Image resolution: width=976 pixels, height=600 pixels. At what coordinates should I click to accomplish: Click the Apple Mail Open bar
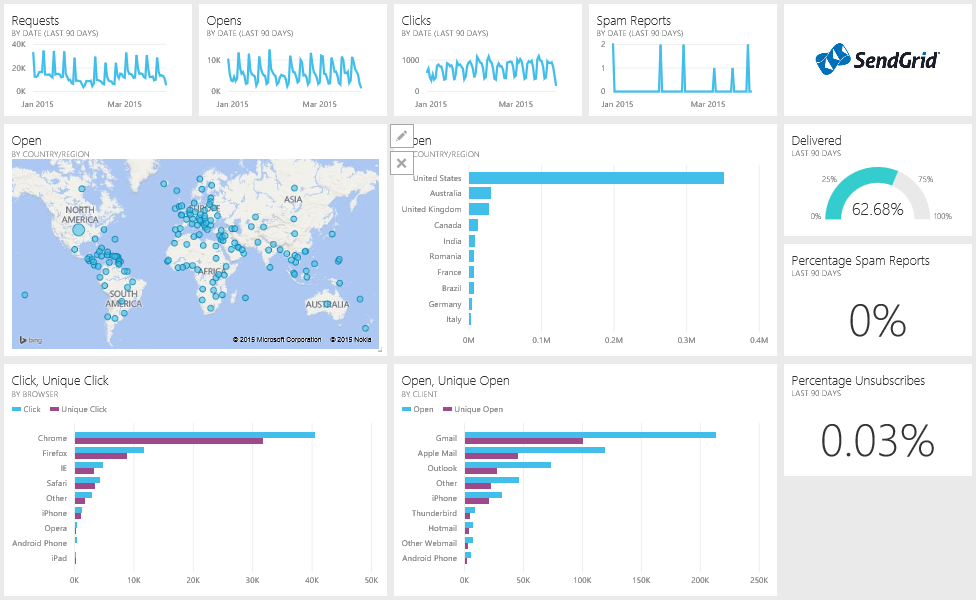(x=534, y=450)
